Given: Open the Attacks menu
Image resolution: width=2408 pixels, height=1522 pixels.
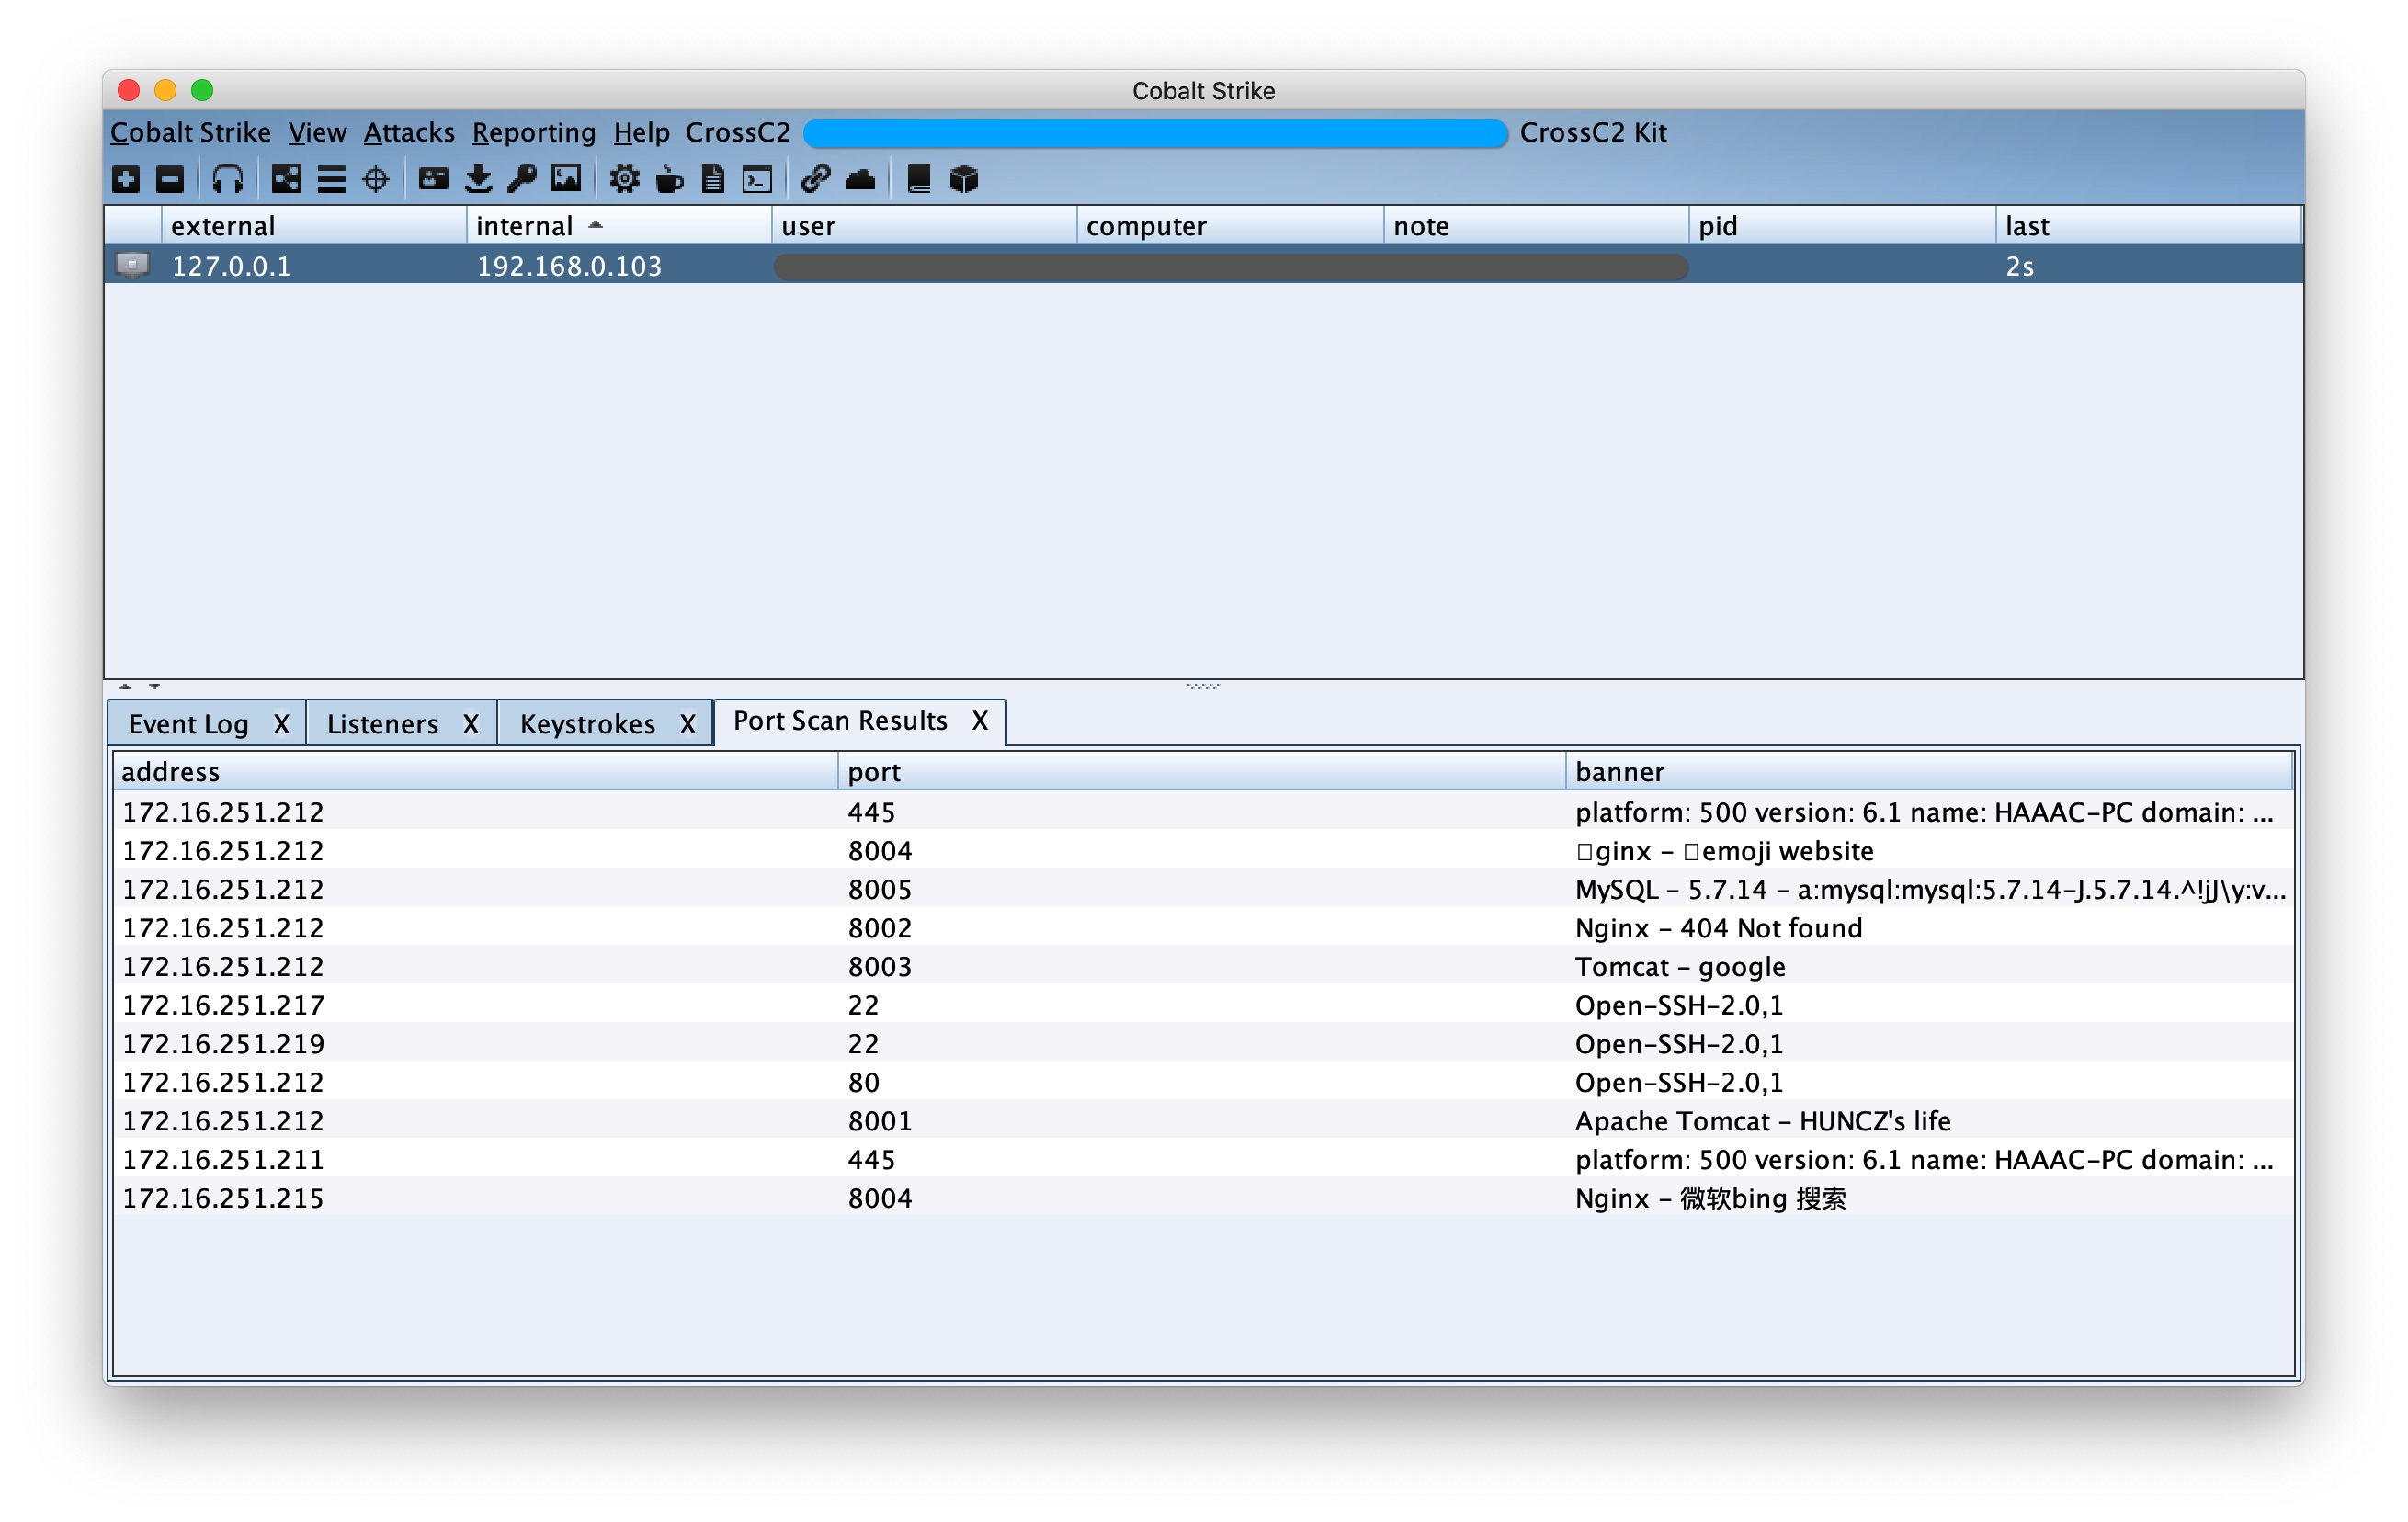Looking at the screenshot, I should (x=409, y=132).
